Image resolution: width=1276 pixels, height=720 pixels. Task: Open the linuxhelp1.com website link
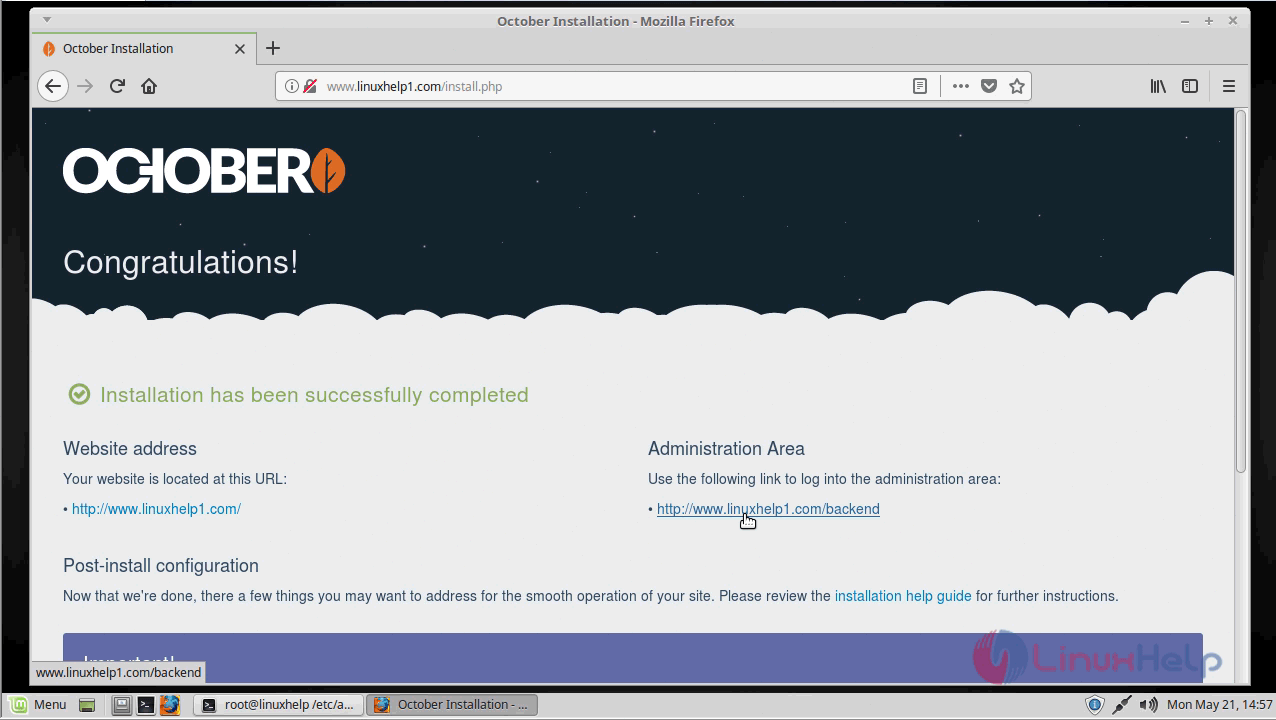[x=156, y=509]
